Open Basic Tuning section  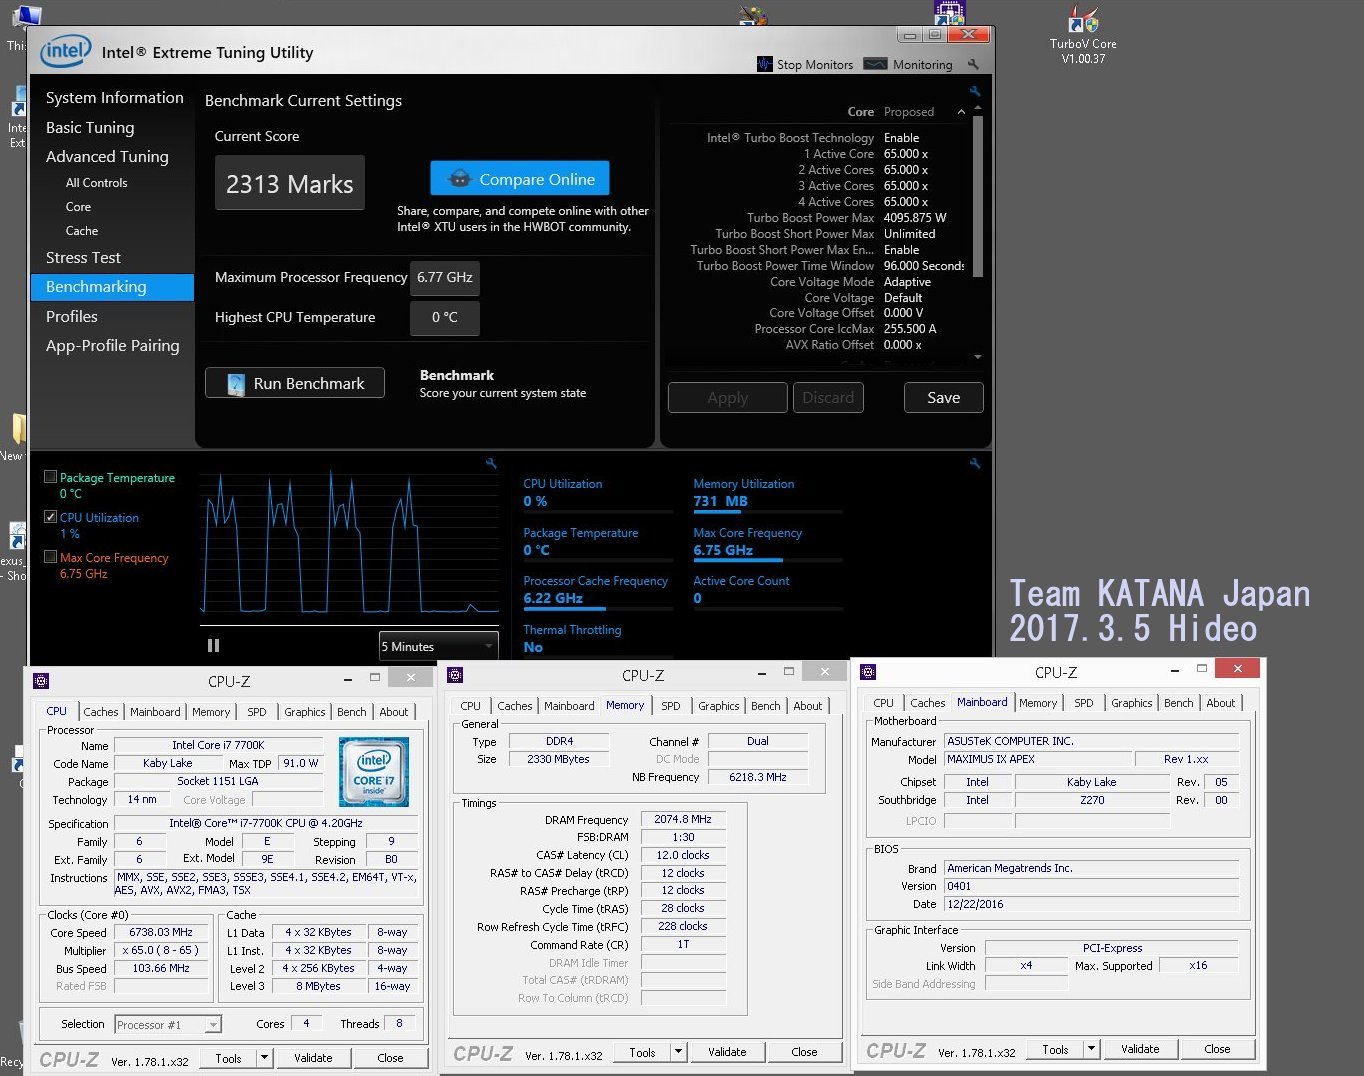click(90, 128)
